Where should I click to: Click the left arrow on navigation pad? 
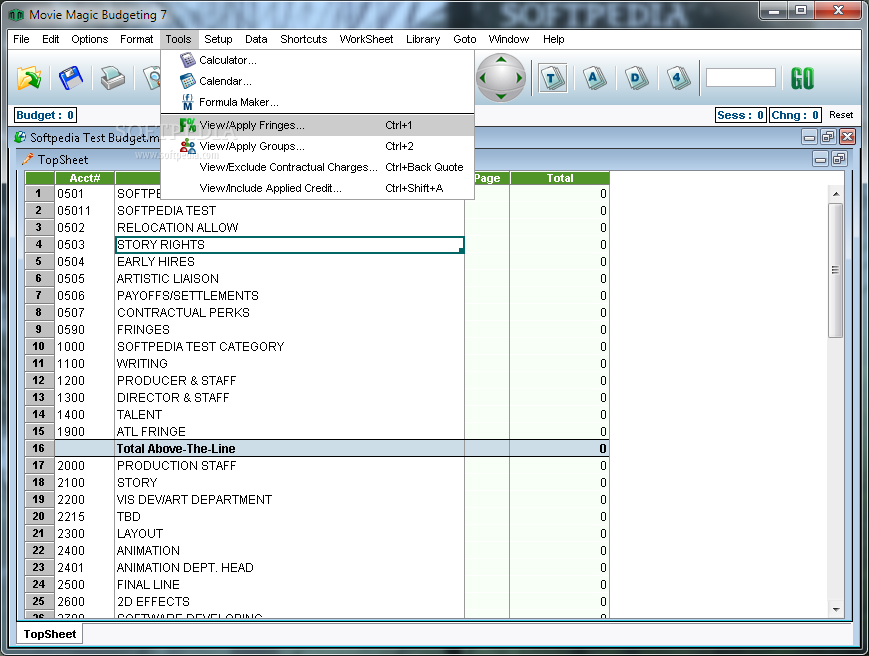tap(482, 78)
